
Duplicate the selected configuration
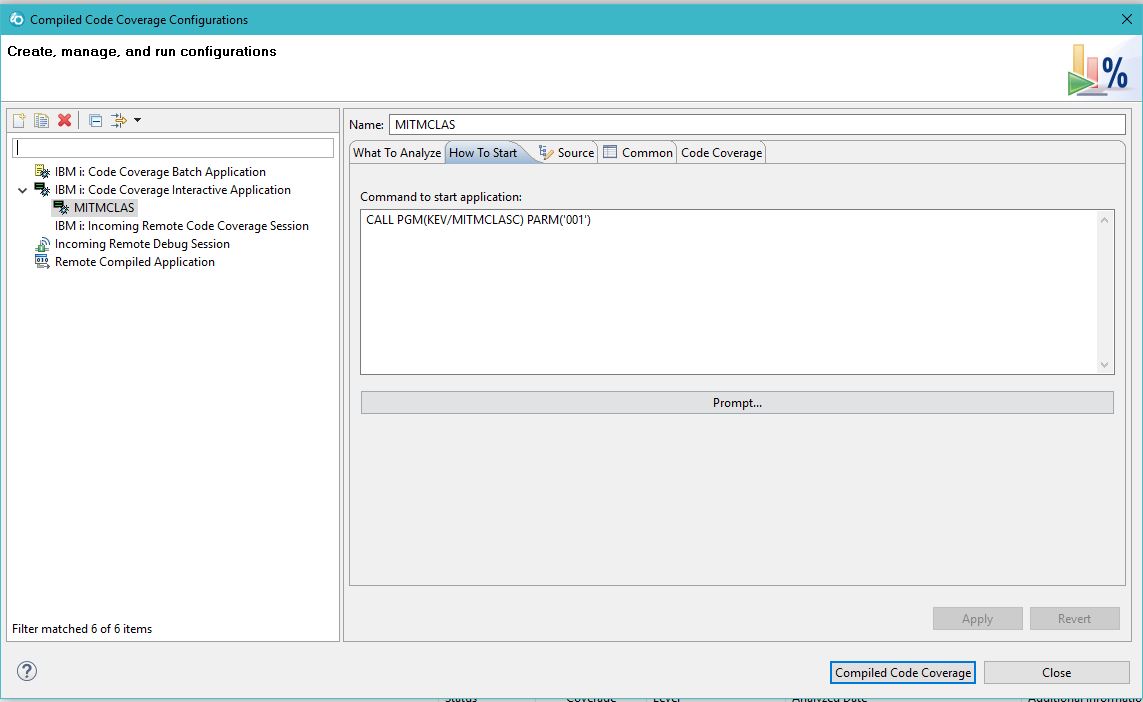(41, 120)
